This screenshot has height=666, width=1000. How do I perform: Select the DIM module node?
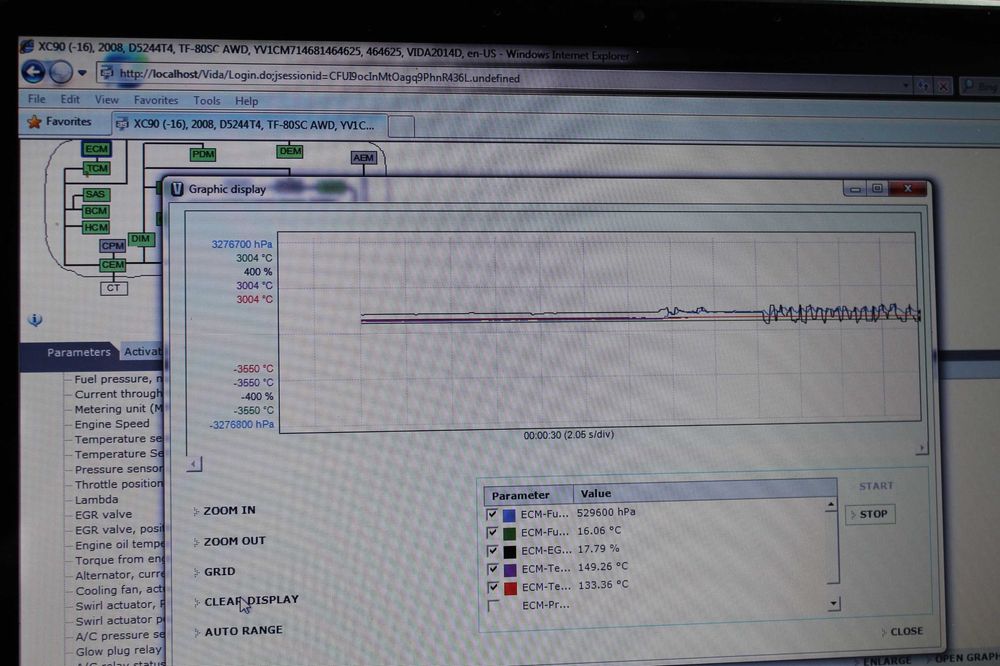[140, 239]
